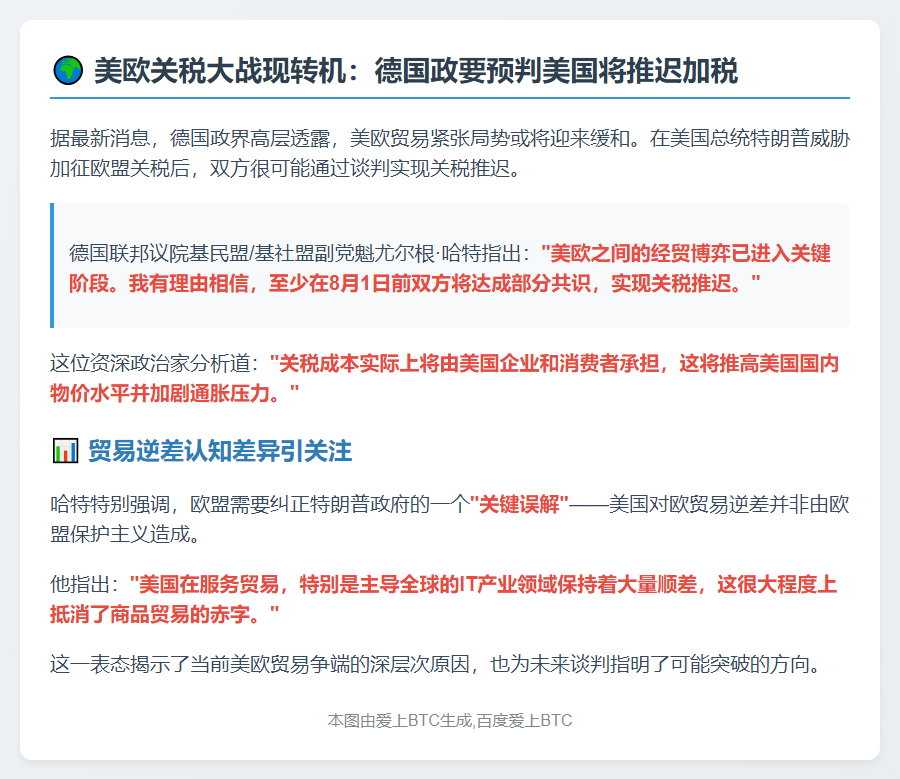Click headline '美欧关税大战现转机'

click(220, 71)
